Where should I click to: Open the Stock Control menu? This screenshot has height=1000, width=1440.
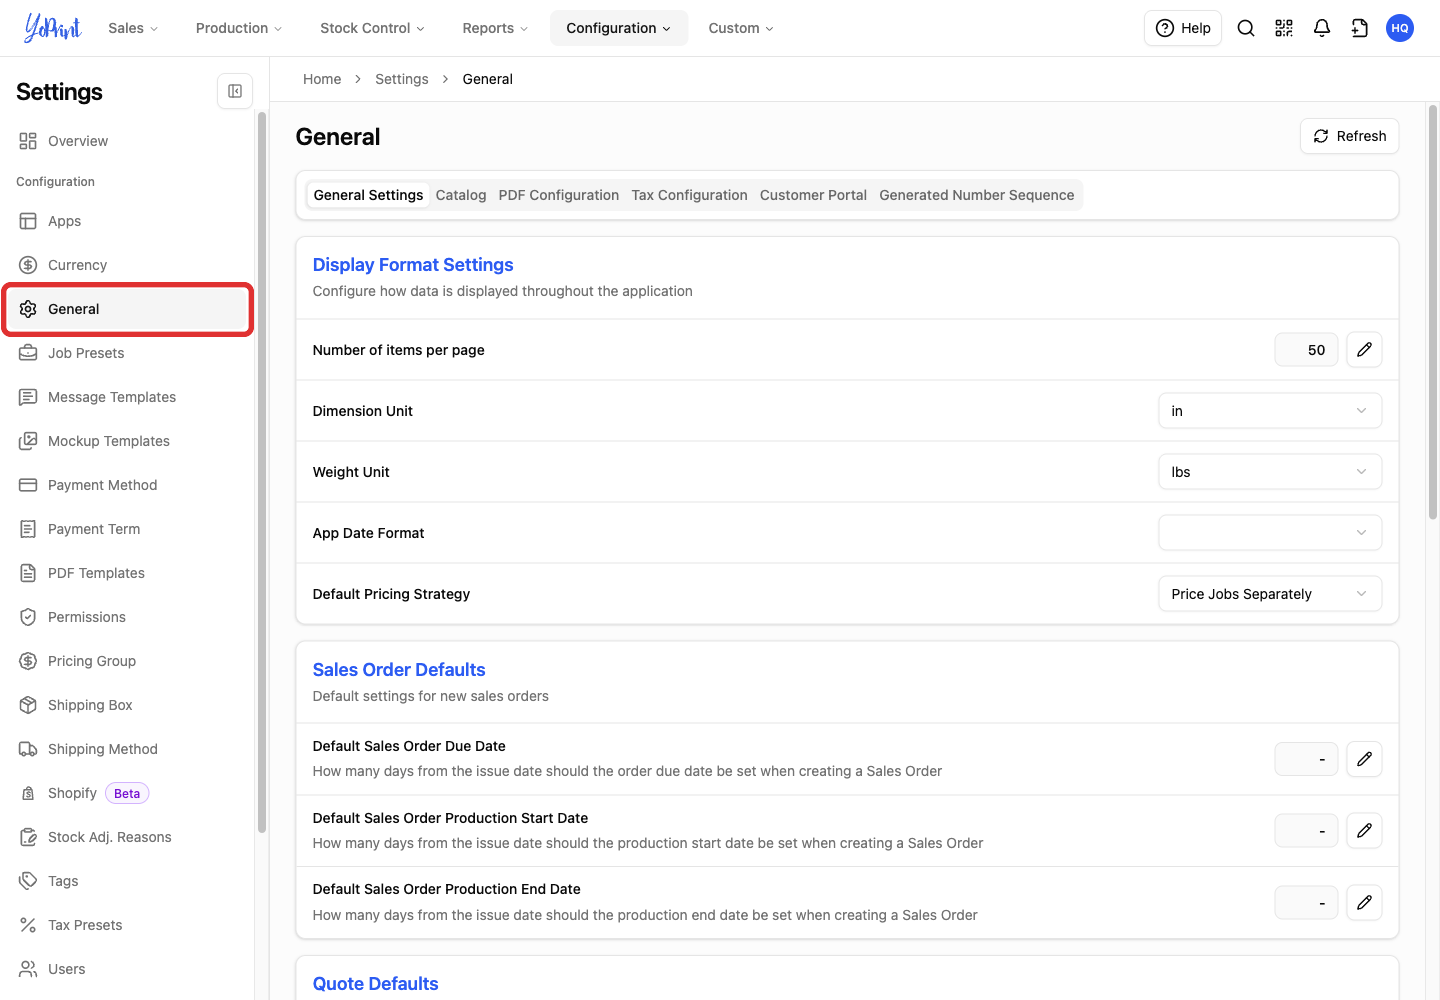tap(372, 28)
